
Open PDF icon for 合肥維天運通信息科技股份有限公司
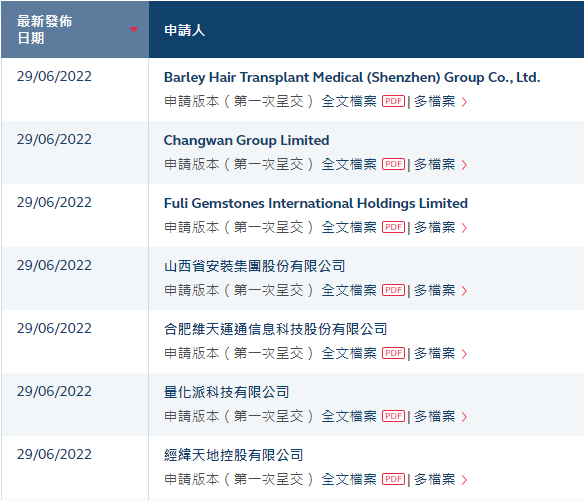click(393, 353)
